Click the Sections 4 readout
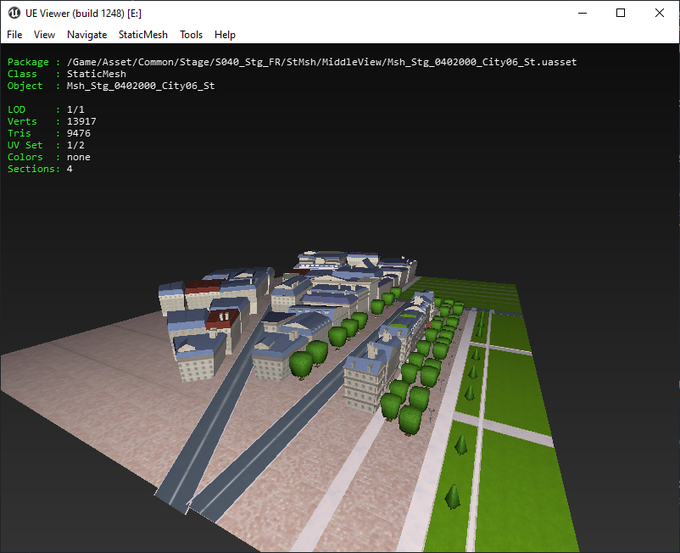This screenshot has width=680, height=553. pyautogui.click(x=69, y=169)
